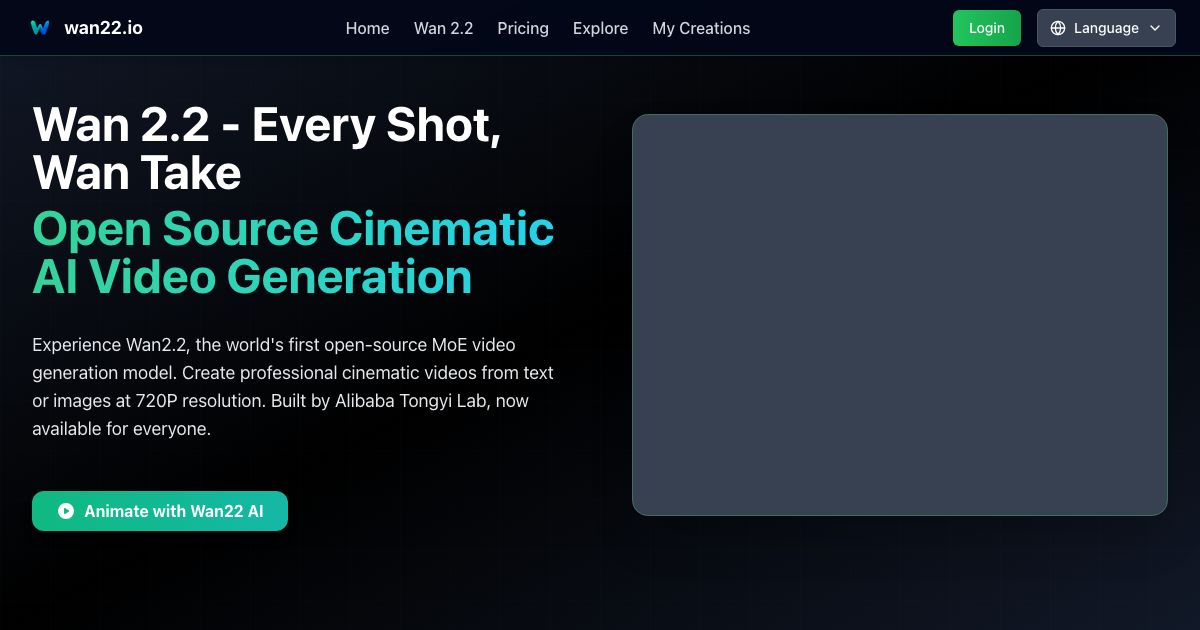Go to the Pricing page
This screenshot has height=630, width=1200.
tap(523, 28)
